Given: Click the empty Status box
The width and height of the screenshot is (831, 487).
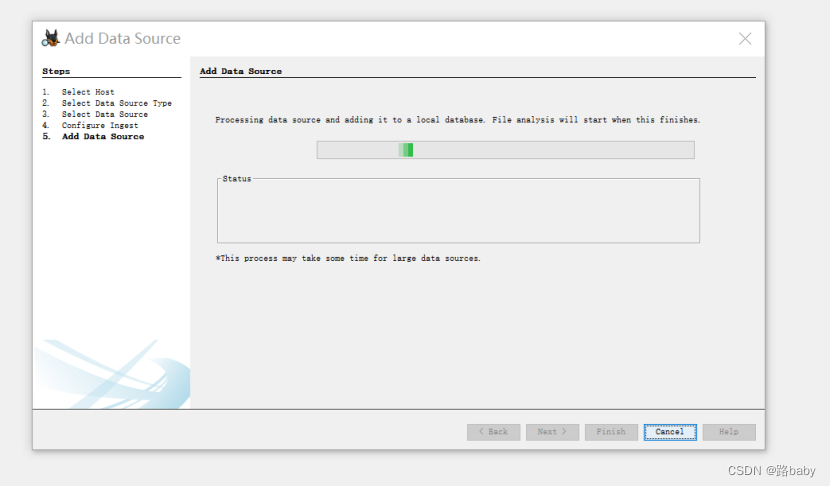Looking at the screenshot, I should pyautogui.click(x=458, y=211).
